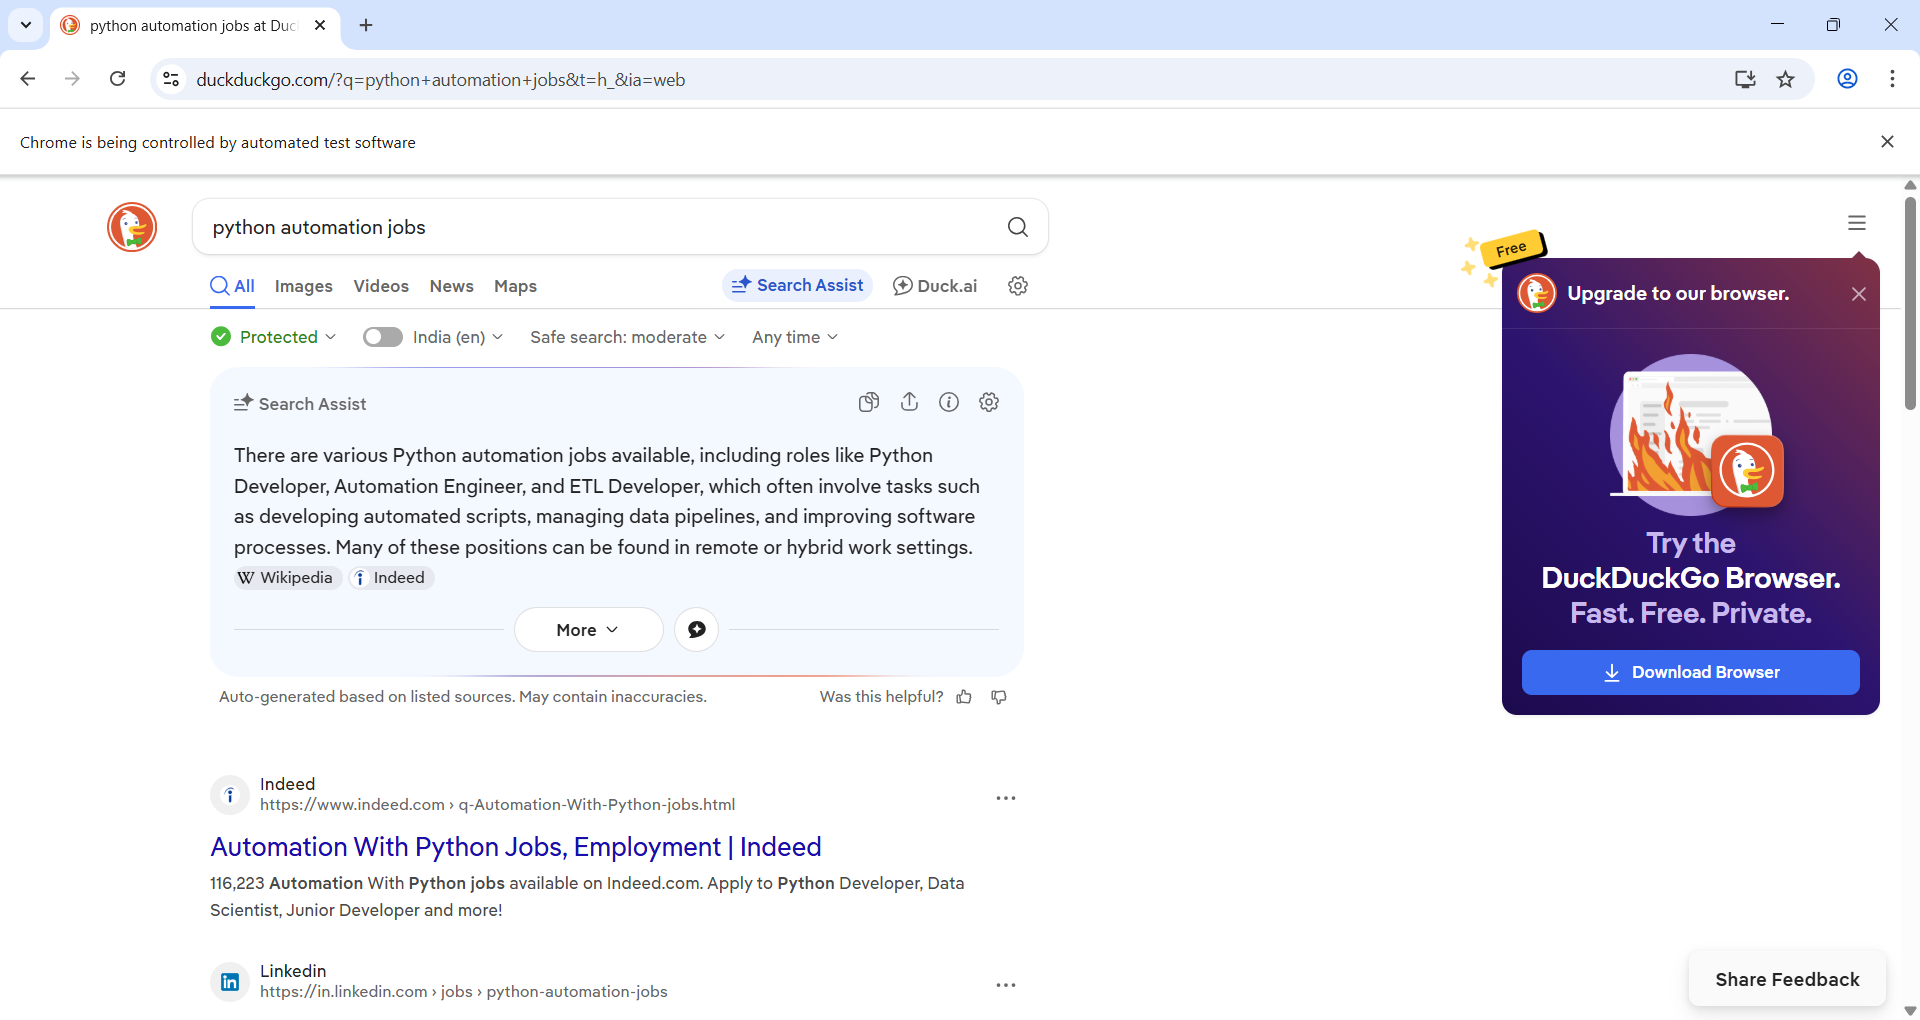The image size is (1920, 1020).
Task: Open the Automation With Python Jobs result
Action: (x=515, y=847)
